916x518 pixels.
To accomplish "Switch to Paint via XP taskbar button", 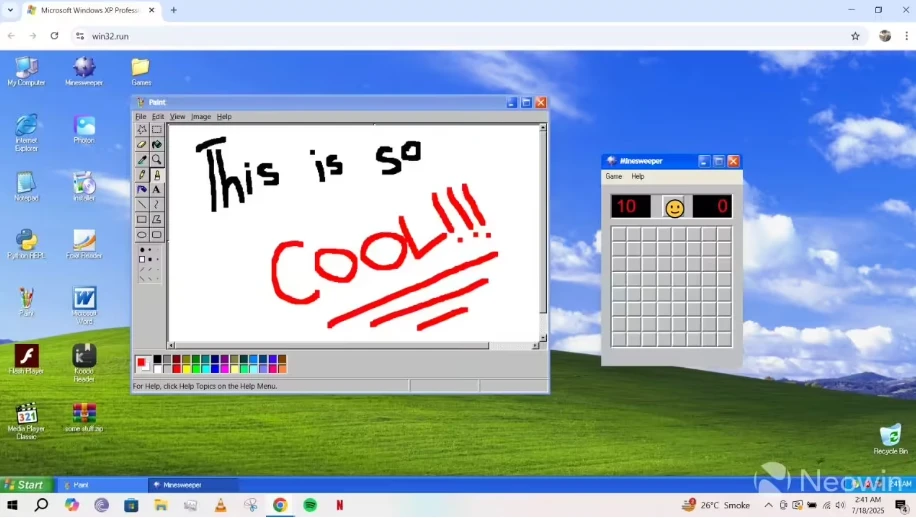I will pos(102,485).
